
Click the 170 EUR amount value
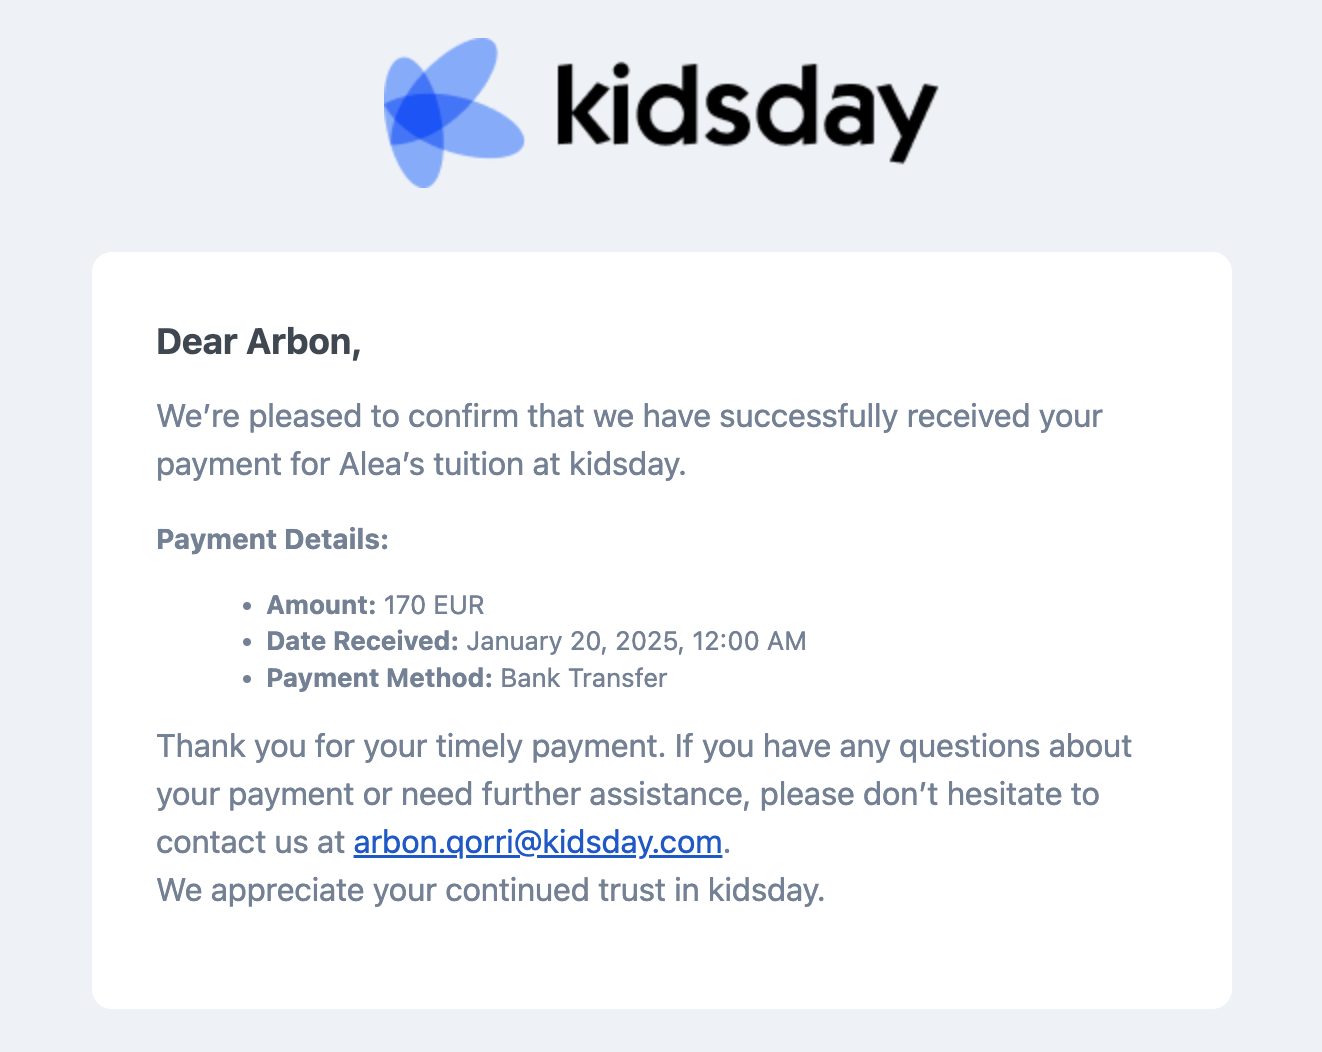[x=434, y=605]
